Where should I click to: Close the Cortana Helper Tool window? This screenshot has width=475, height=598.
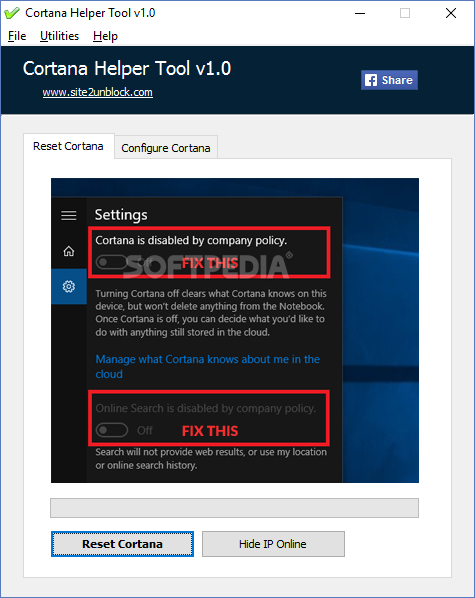[451, 13]
